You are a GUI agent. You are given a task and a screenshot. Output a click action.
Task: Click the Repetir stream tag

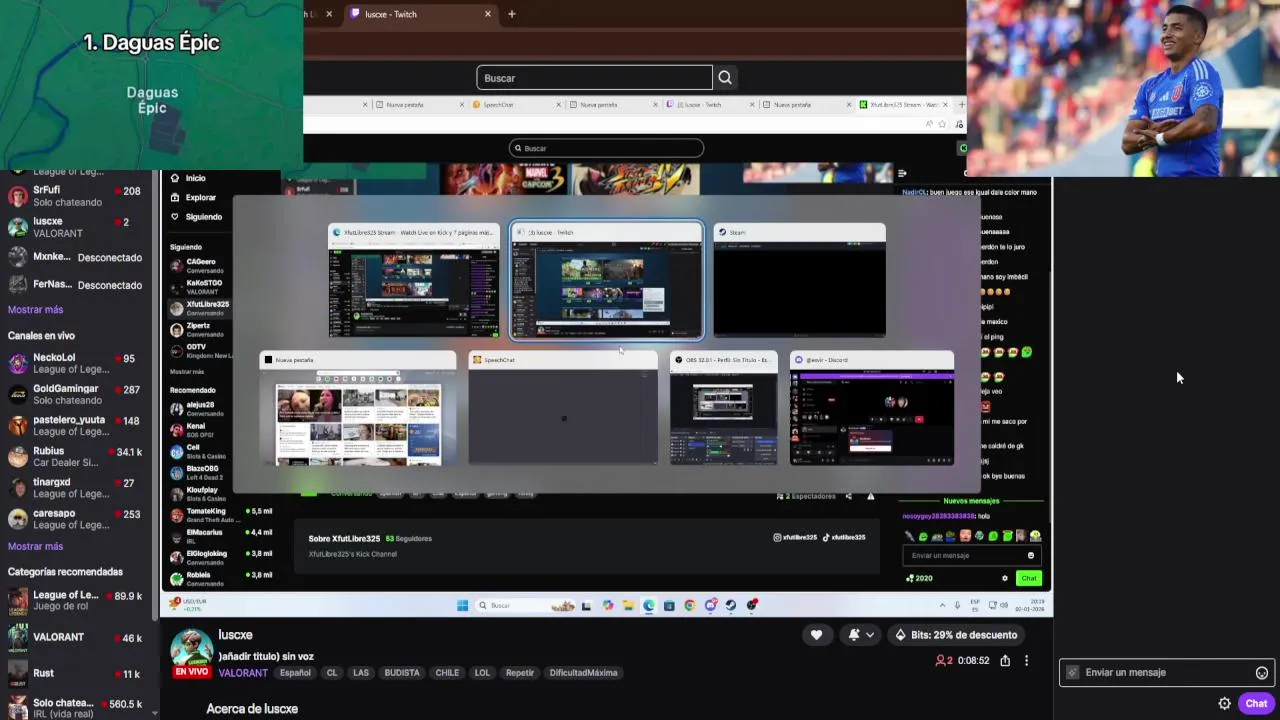(x=520, y=673)
